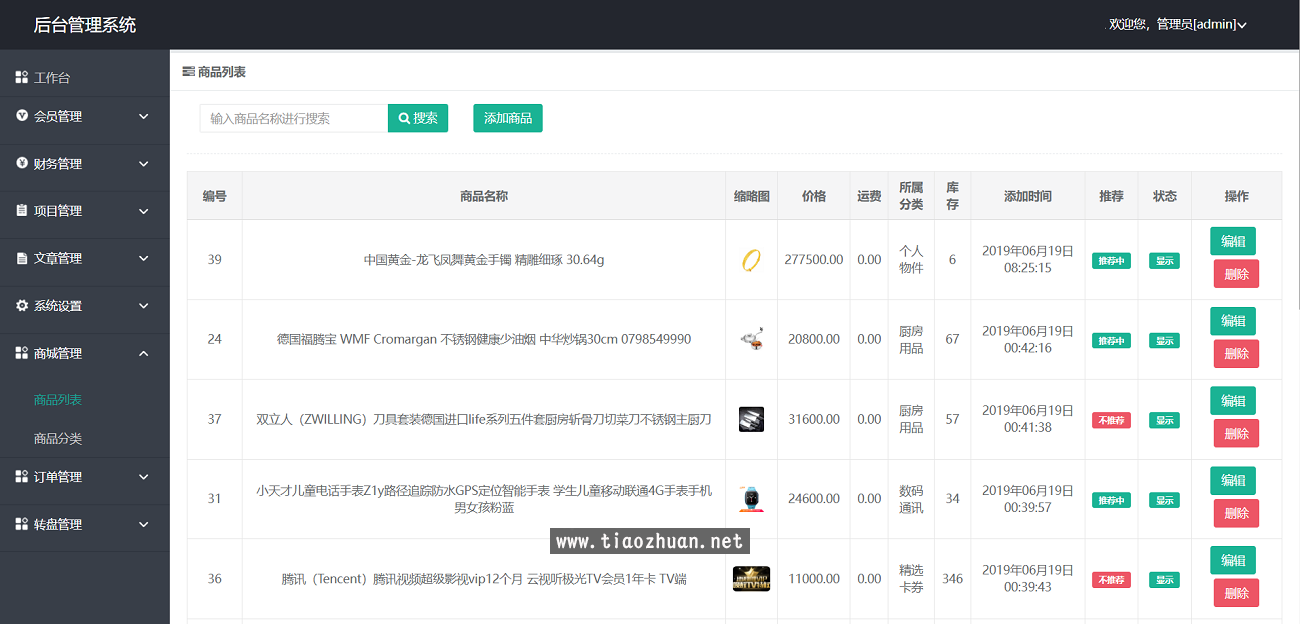1300x624 pixels.
Task: Select 商品列表 in the sidebar submenu
Action: coord(58,400)
